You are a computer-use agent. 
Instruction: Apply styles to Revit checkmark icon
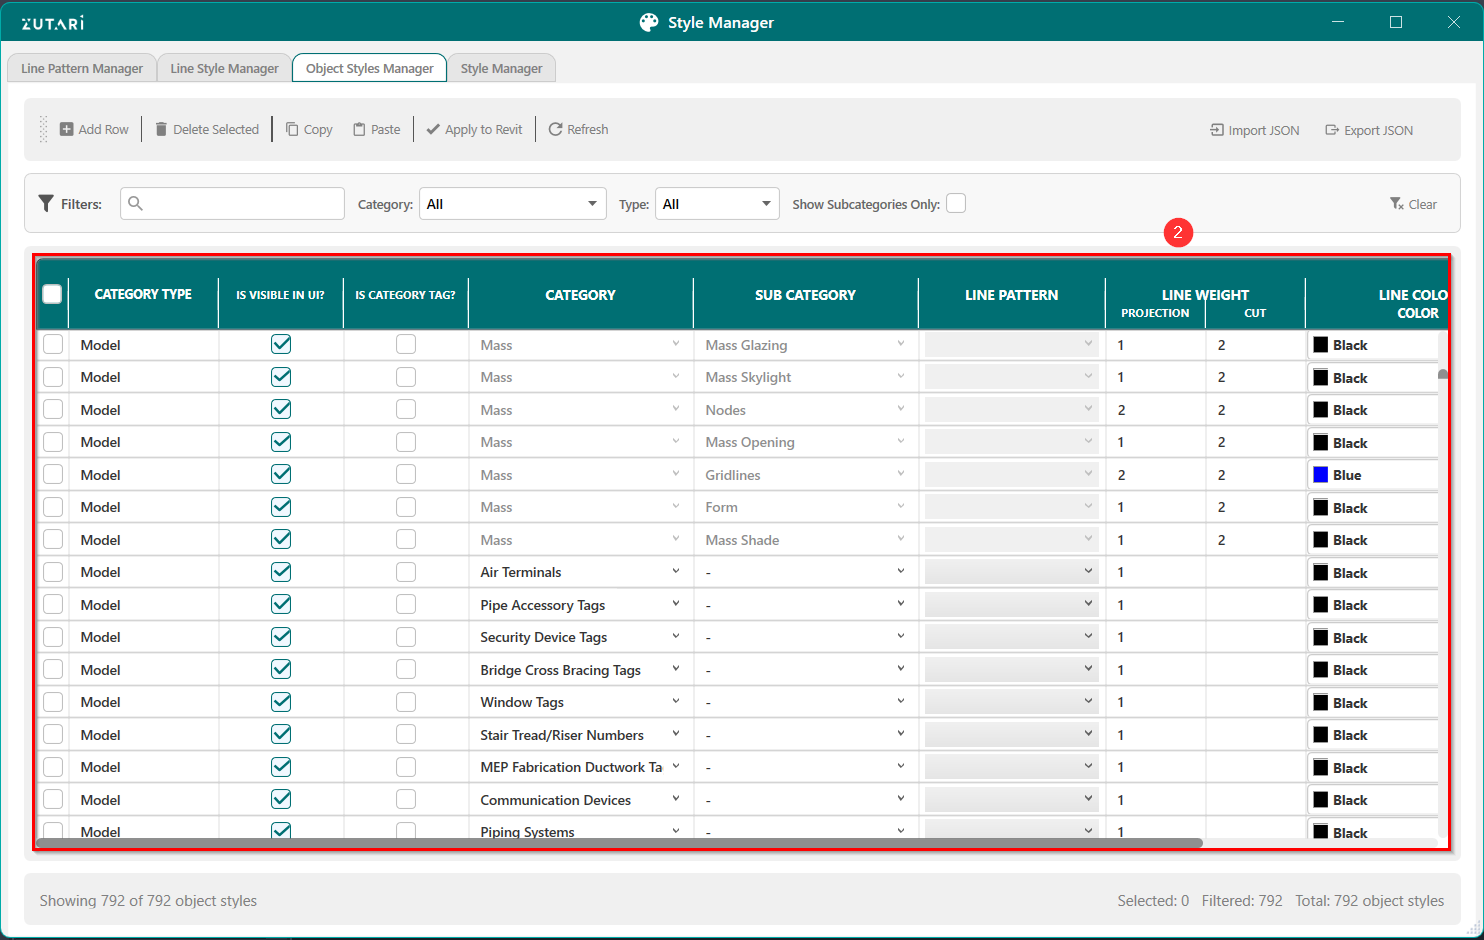pos(433,129)
